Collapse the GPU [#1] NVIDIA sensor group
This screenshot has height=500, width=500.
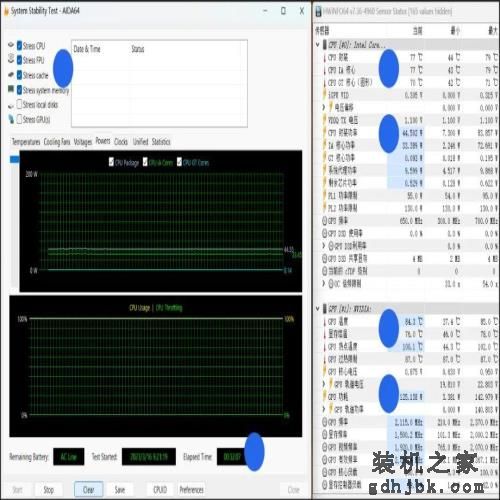pyautogui.click(x=318, y=309)
